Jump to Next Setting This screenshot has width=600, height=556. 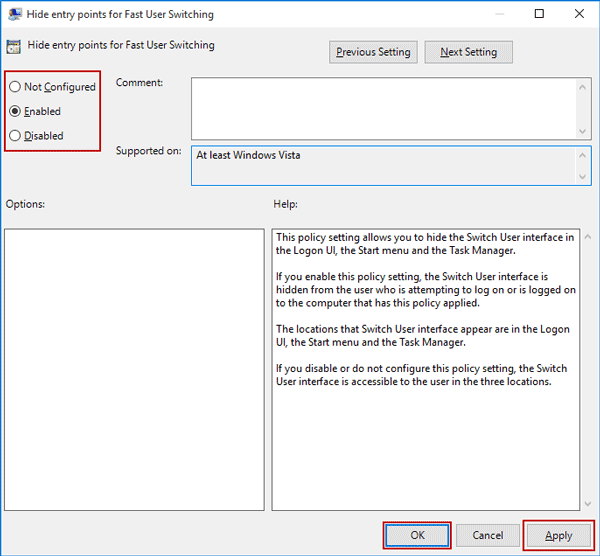click(x=468, y=52)
